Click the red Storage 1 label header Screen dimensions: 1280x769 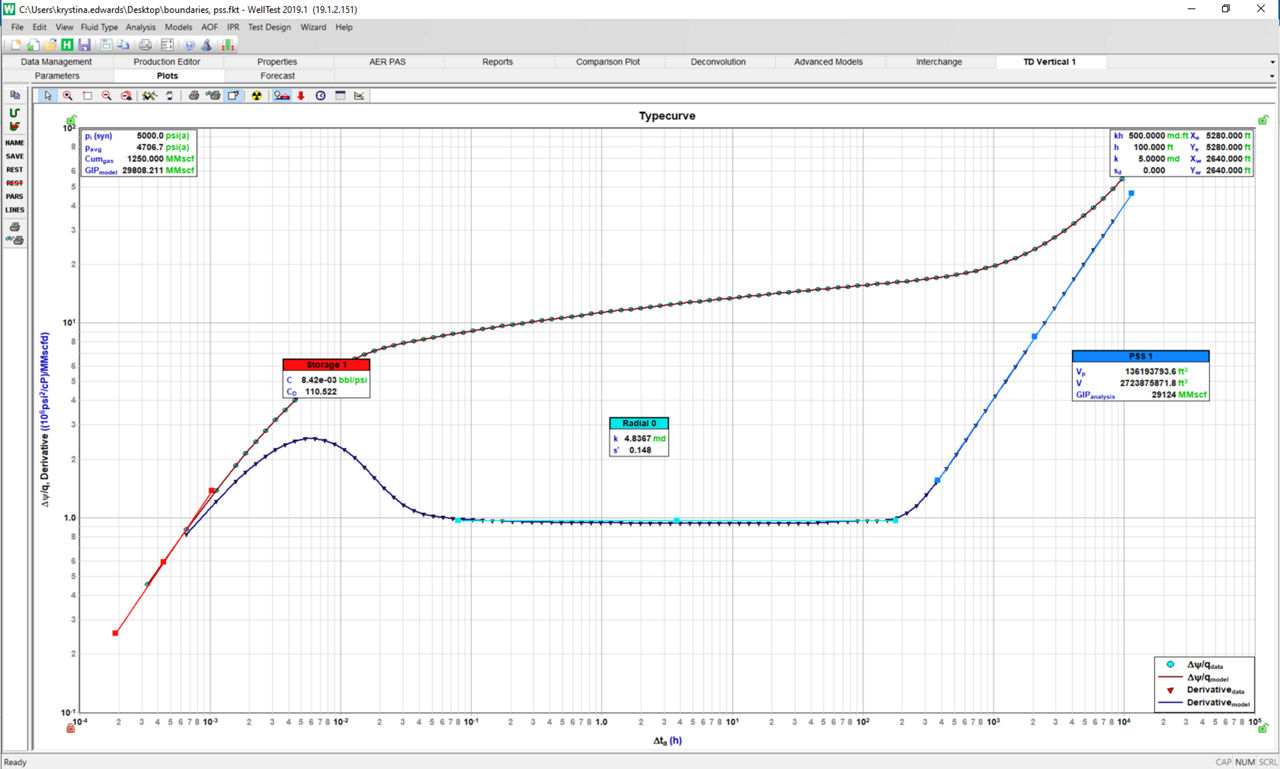[327, 365]
